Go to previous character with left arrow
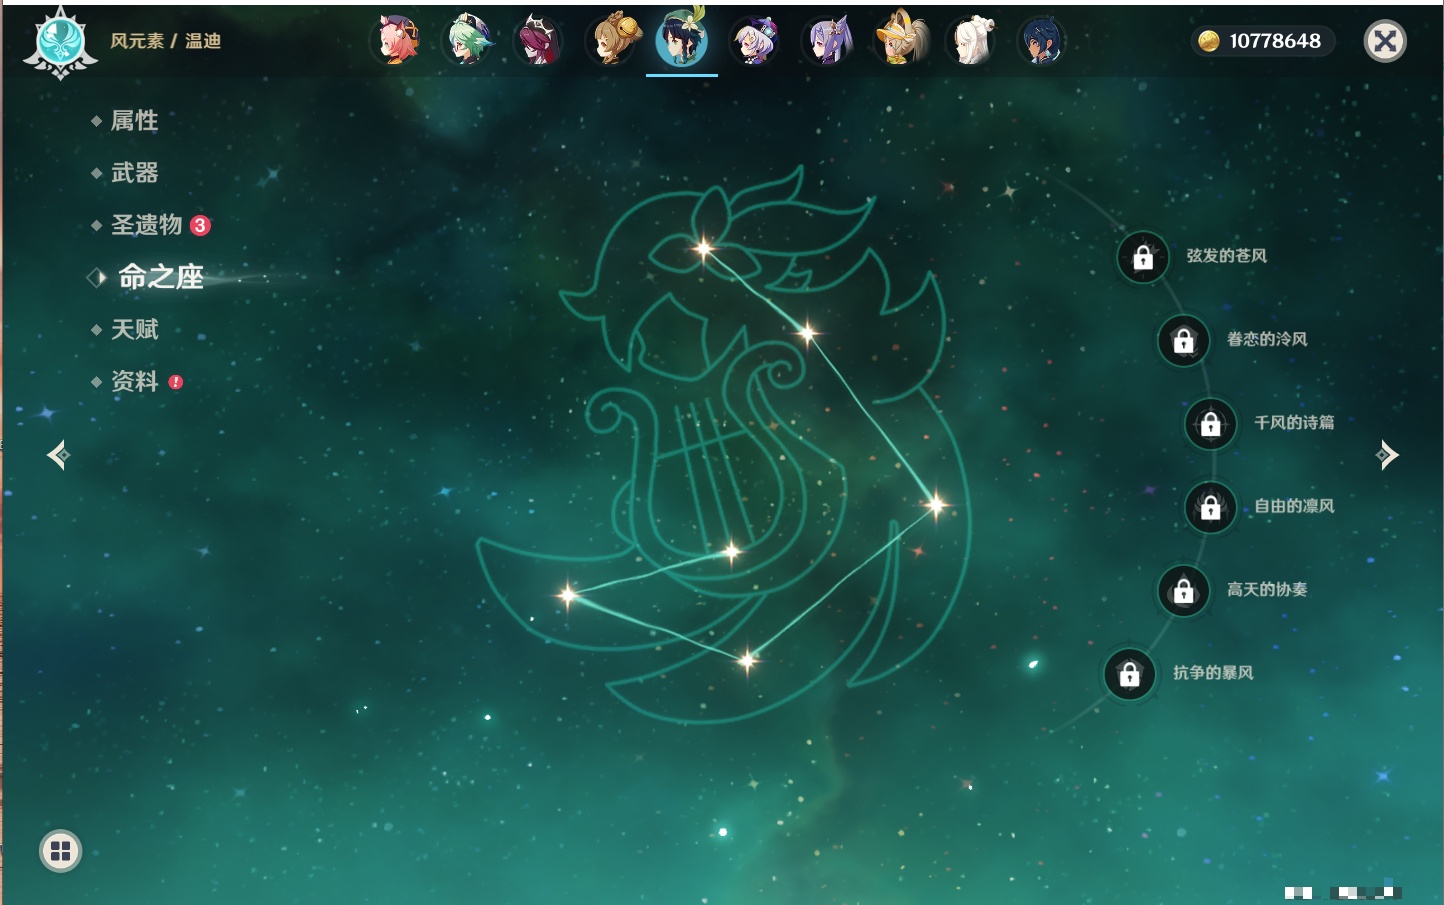 pos(58,455)
